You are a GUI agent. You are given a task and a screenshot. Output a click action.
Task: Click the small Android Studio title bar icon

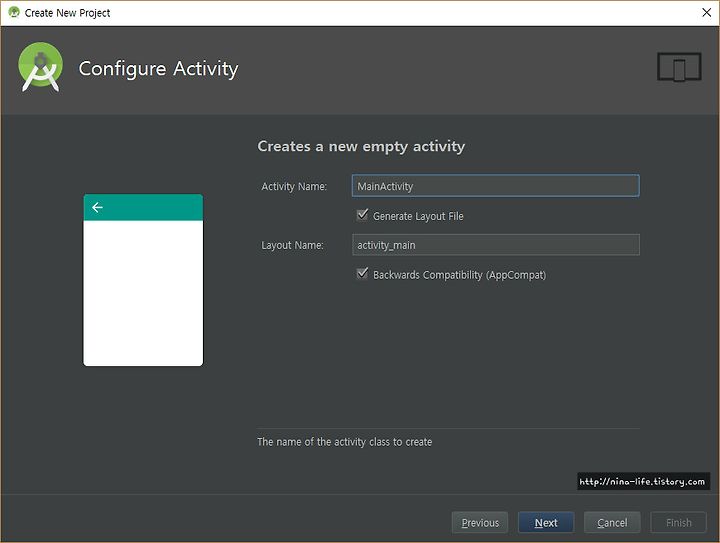[x=14, y=12]
